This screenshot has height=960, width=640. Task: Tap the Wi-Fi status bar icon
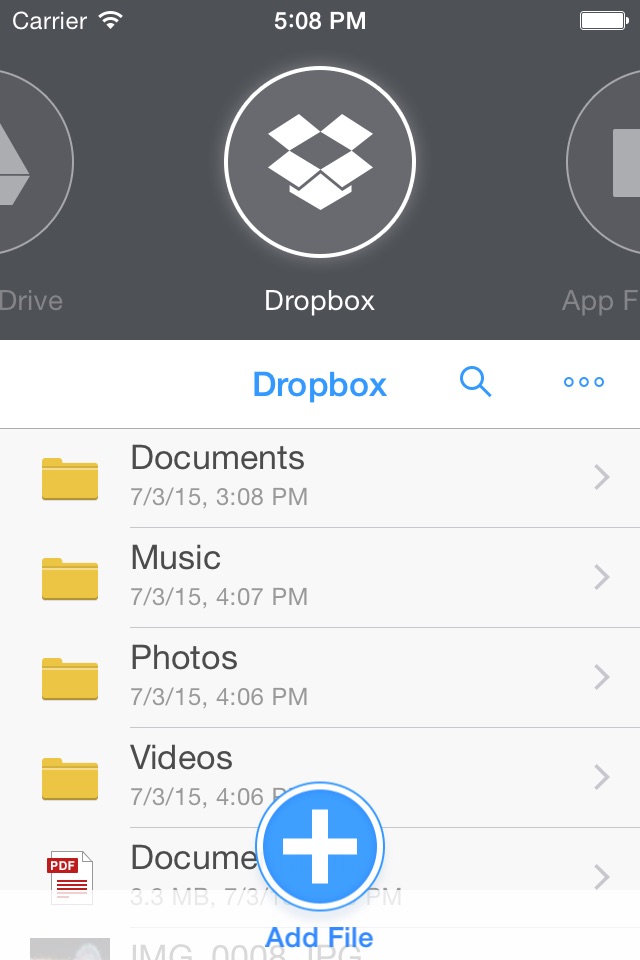pos(111,20)
